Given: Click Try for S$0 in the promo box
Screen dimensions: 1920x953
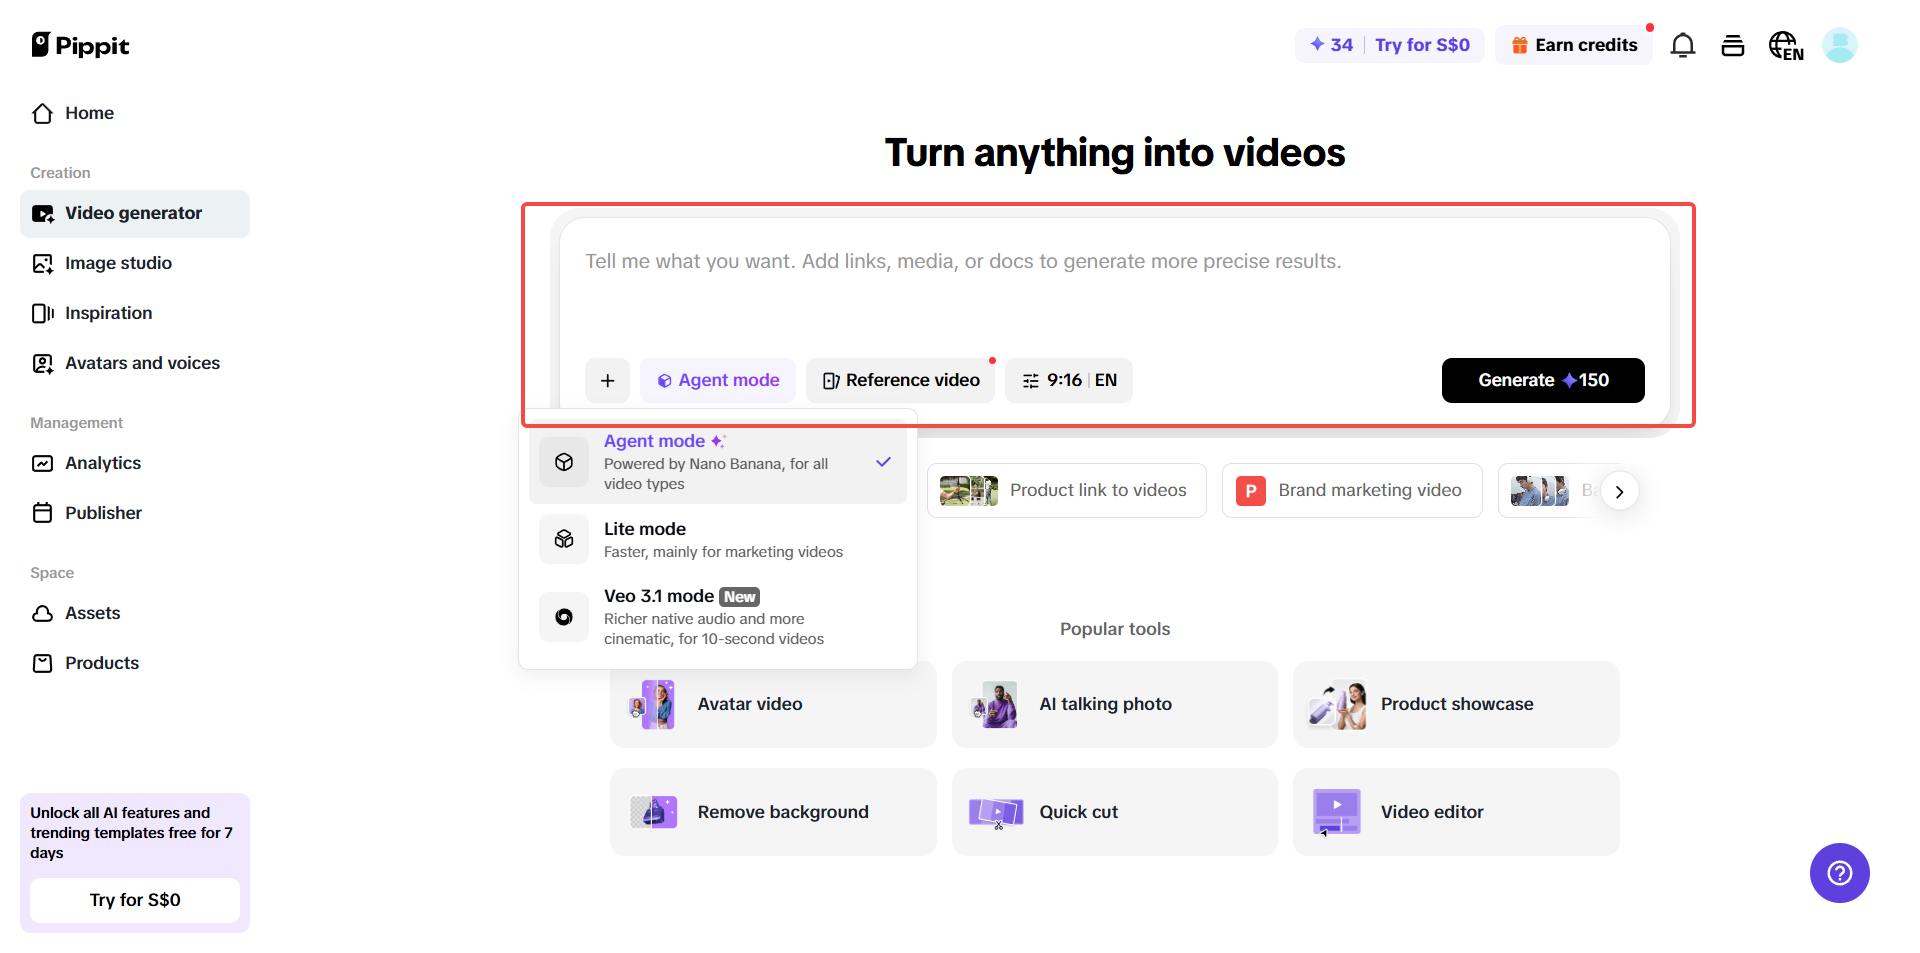Looking at the screenshot, I should coord(134,899).
